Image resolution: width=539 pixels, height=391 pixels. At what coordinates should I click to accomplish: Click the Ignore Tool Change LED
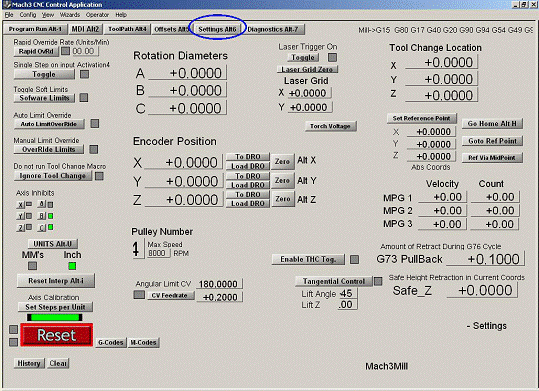coord(99,176)
